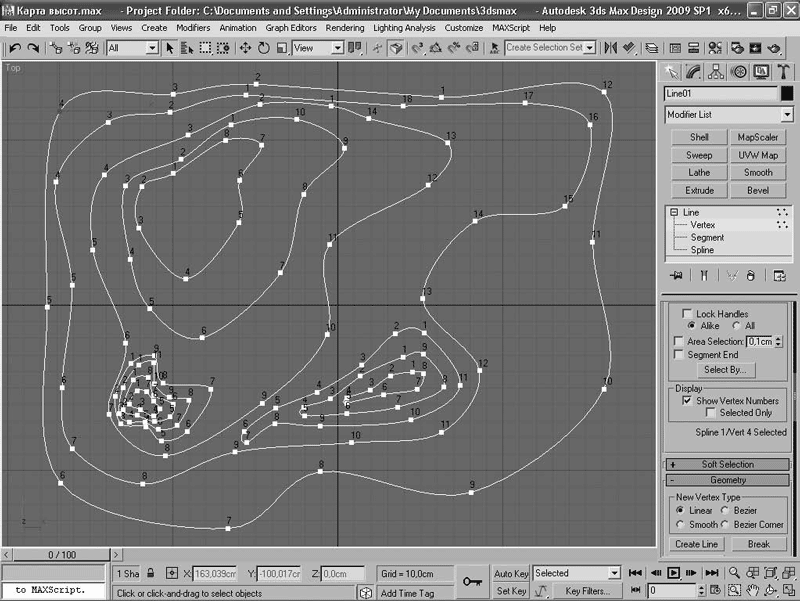This screenshot has height=601, width=800.
Task: Check the Selected Only checkbox
Action: pyautogui.click(x=710, y=412)
